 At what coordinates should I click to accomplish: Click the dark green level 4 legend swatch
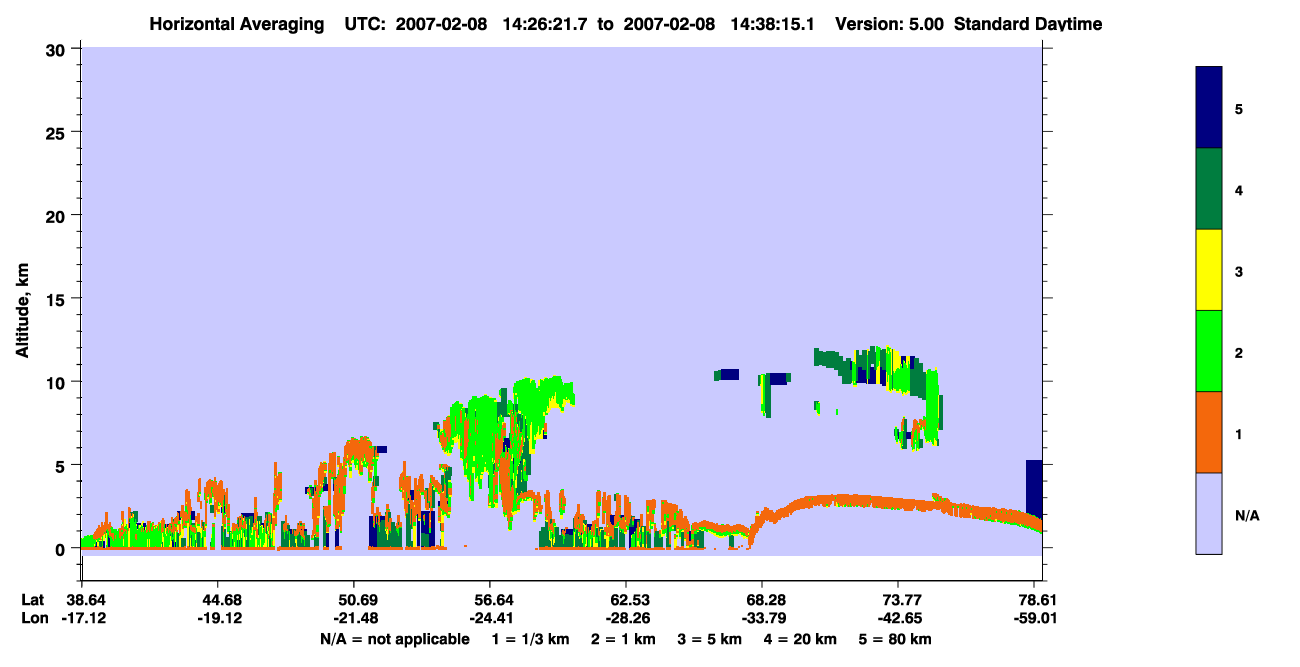1209,189
